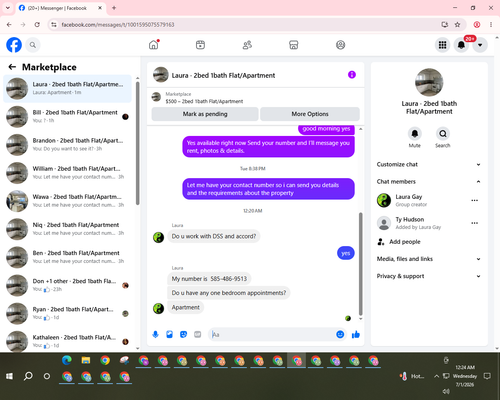Open Ryan conversation in list
Viewport: 500px width, 400px height.
[67, 313]
